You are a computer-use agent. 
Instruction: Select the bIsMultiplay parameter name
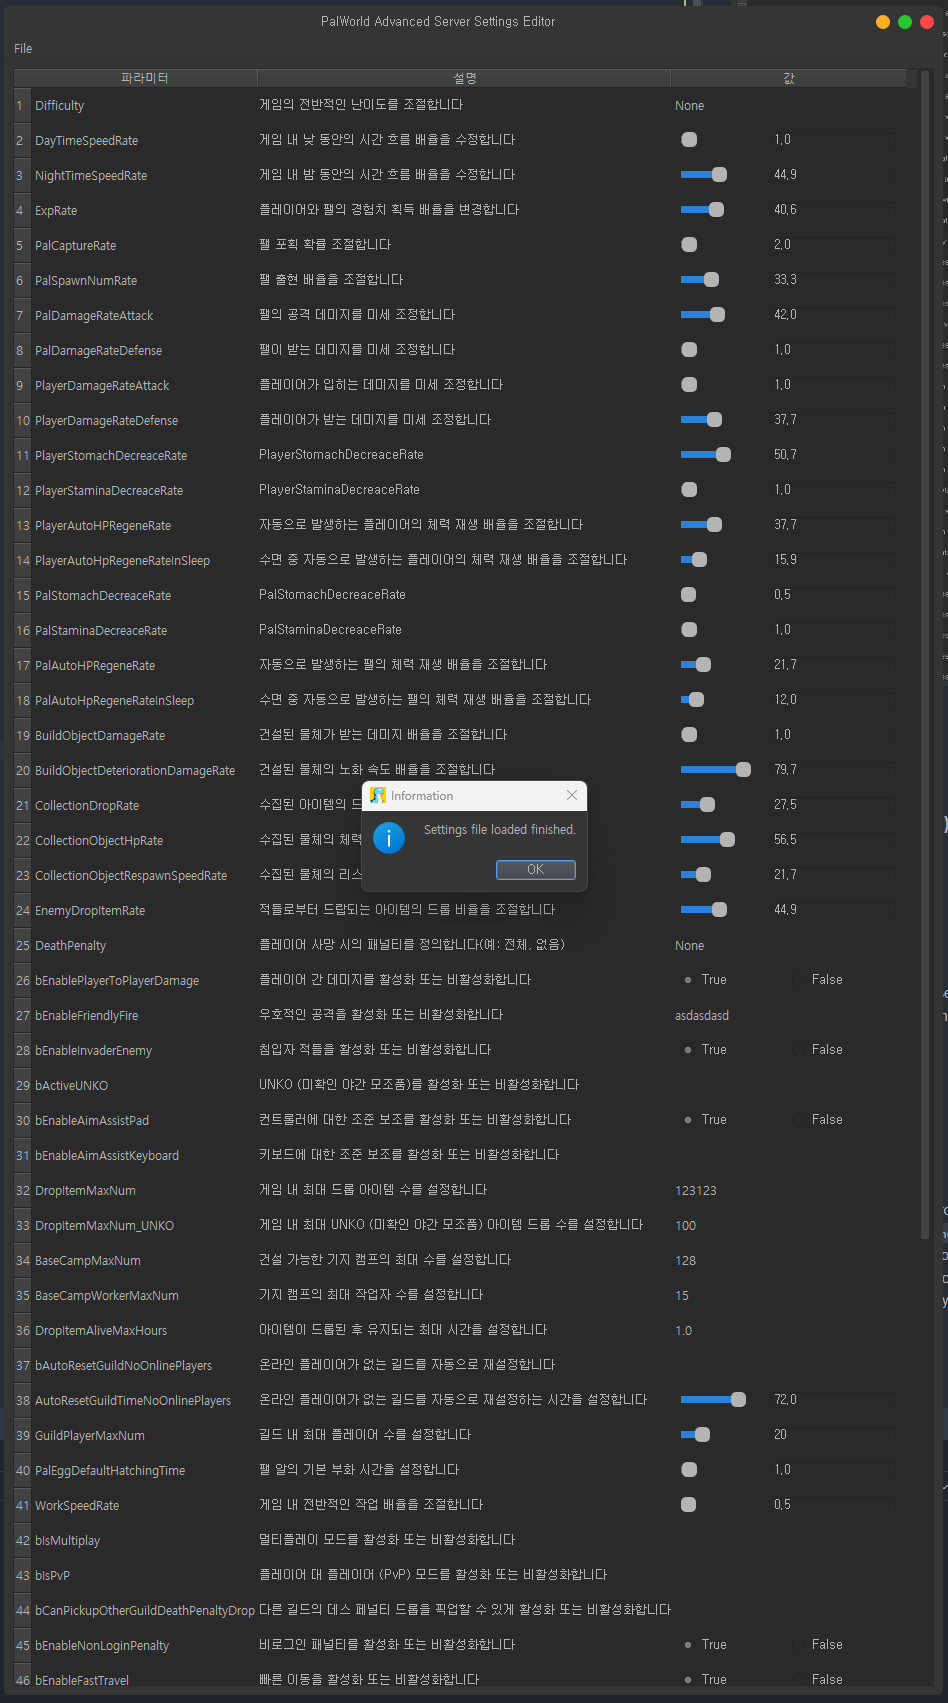click(67, 1541)
